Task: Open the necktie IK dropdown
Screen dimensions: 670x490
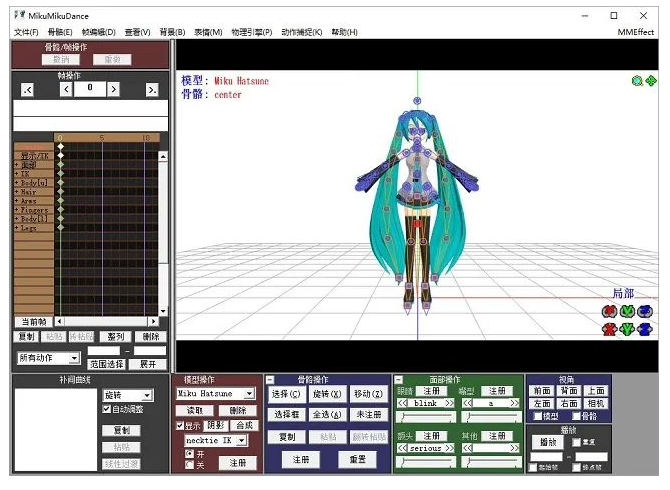Action: pos(242,440)
